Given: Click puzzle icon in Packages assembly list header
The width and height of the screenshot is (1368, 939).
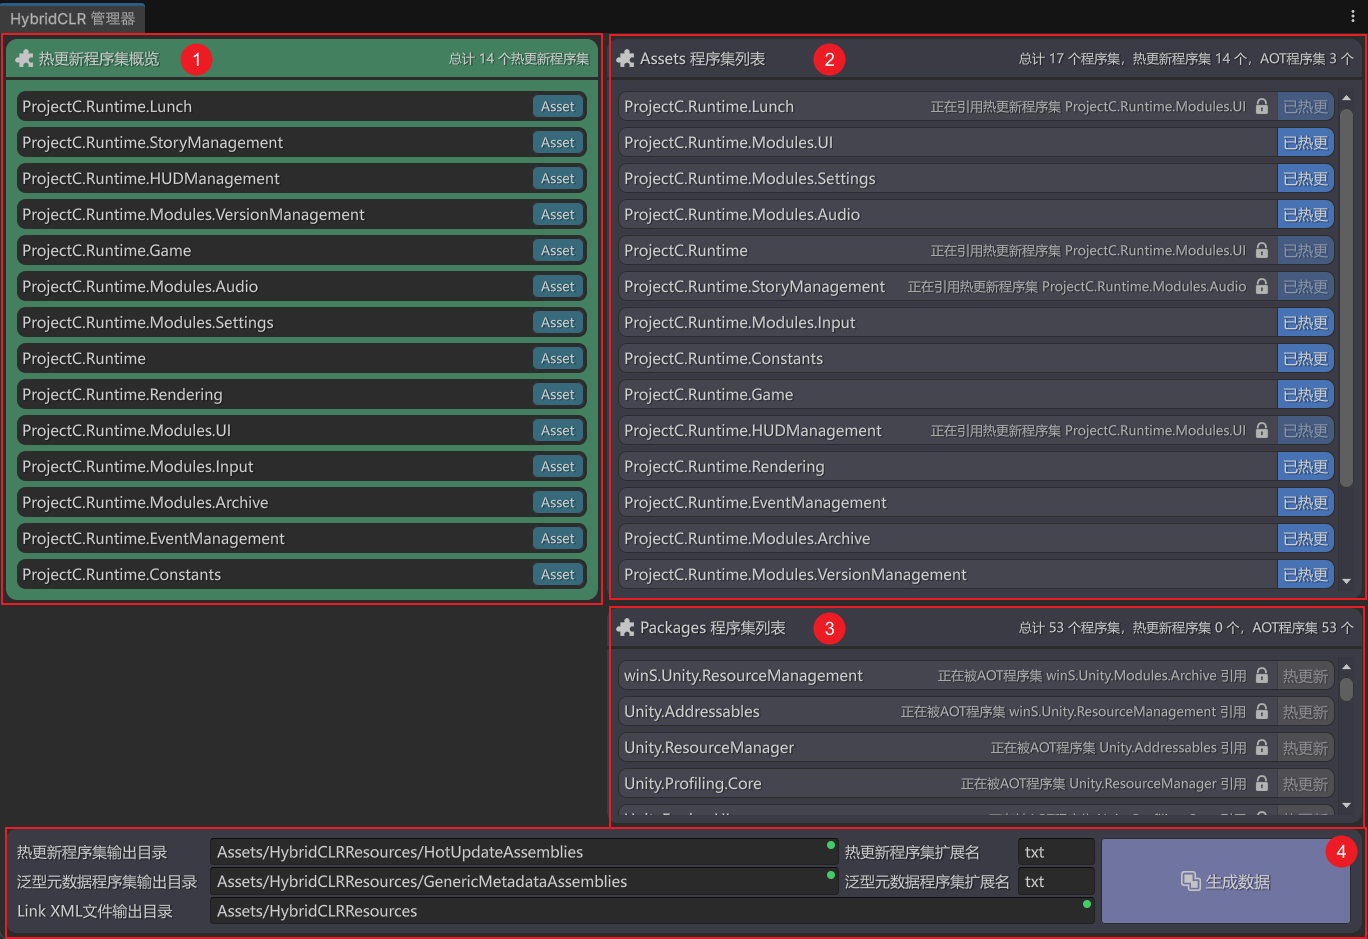Looking at the screenshot, I should pos(626,628).
